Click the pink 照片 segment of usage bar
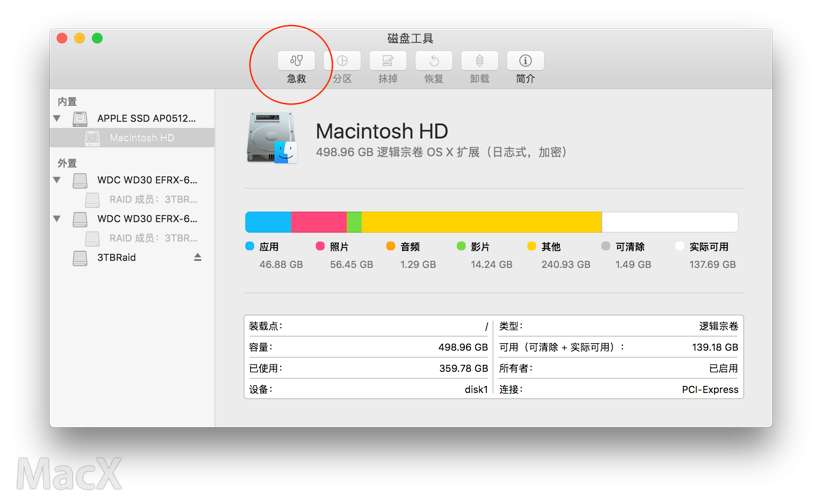This screenshot has width=822, height=498. [319, 222]
